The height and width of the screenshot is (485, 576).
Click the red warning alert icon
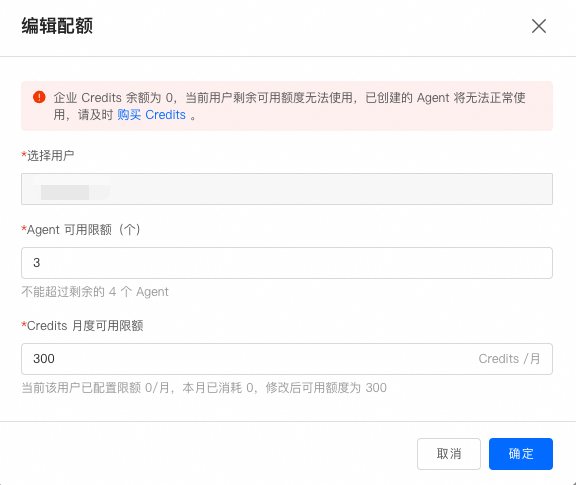(x=39, y=97)
